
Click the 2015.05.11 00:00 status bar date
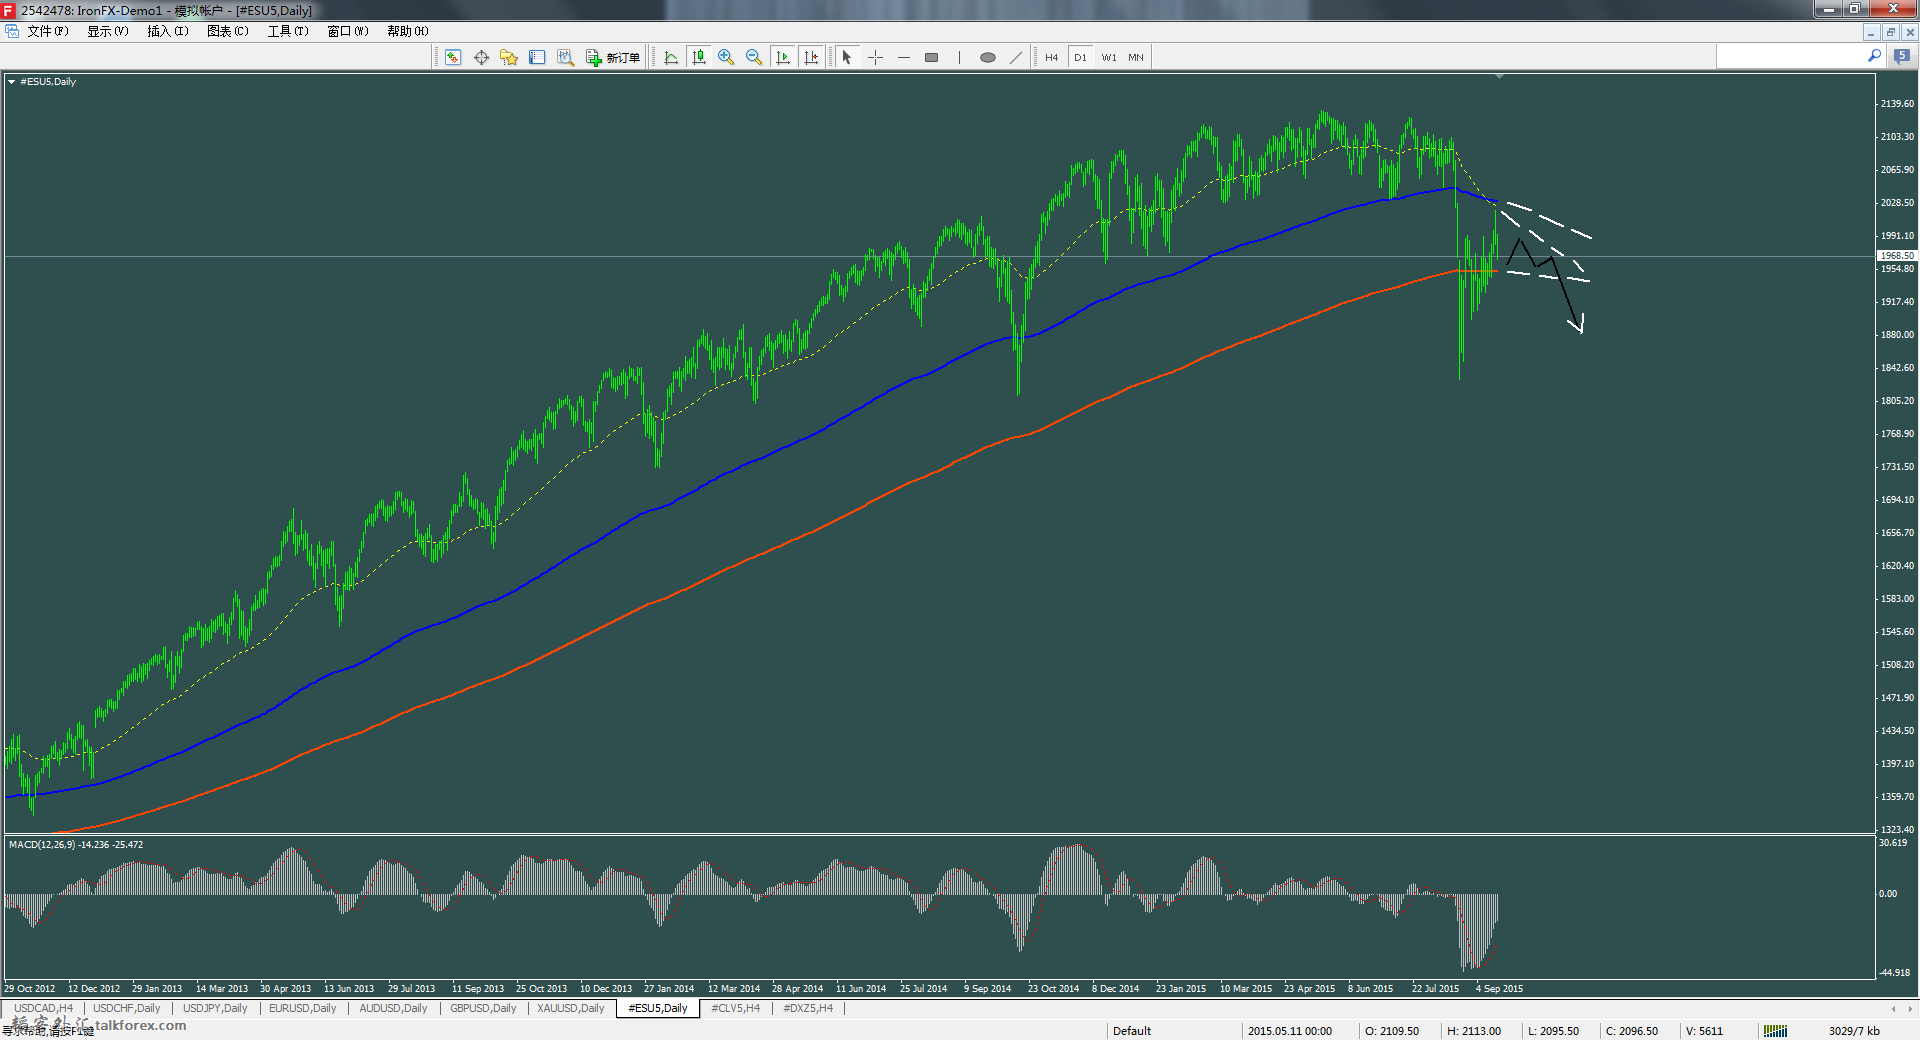tap(1290, 1031)
